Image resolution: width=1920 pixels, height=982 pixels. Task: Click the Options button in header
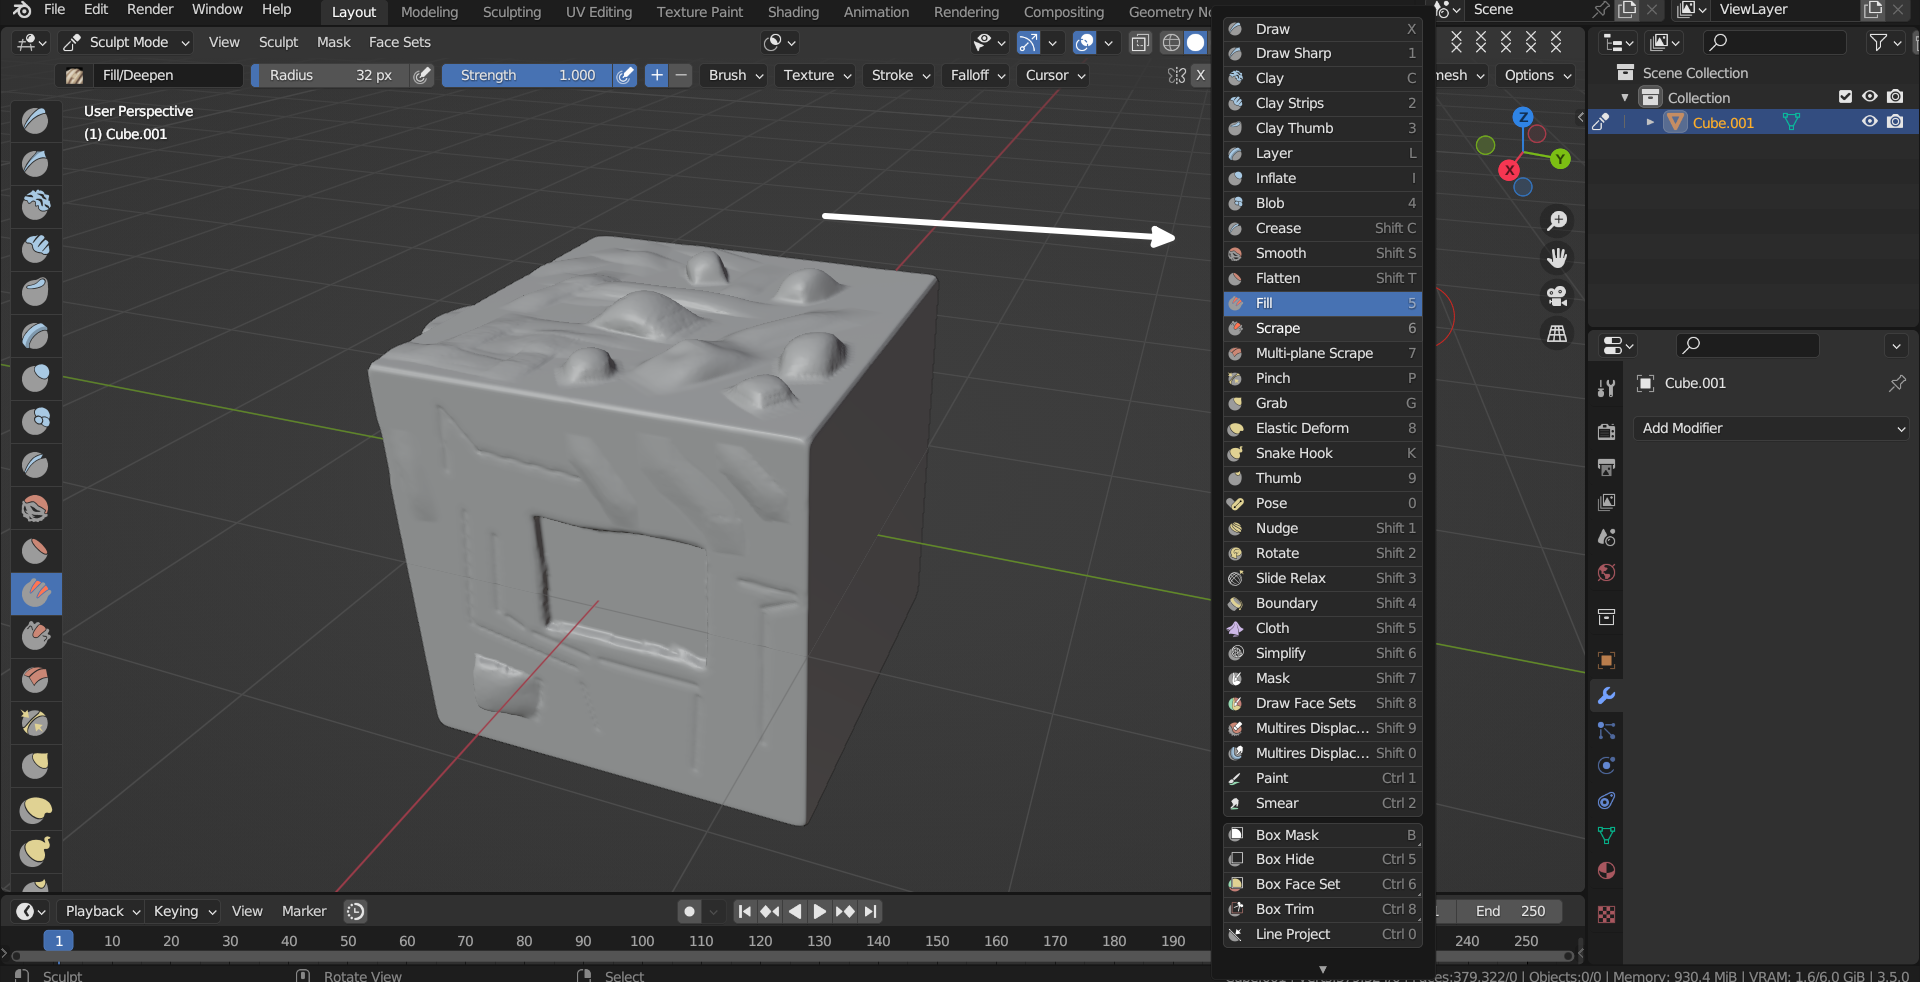tap(1536, 75)
